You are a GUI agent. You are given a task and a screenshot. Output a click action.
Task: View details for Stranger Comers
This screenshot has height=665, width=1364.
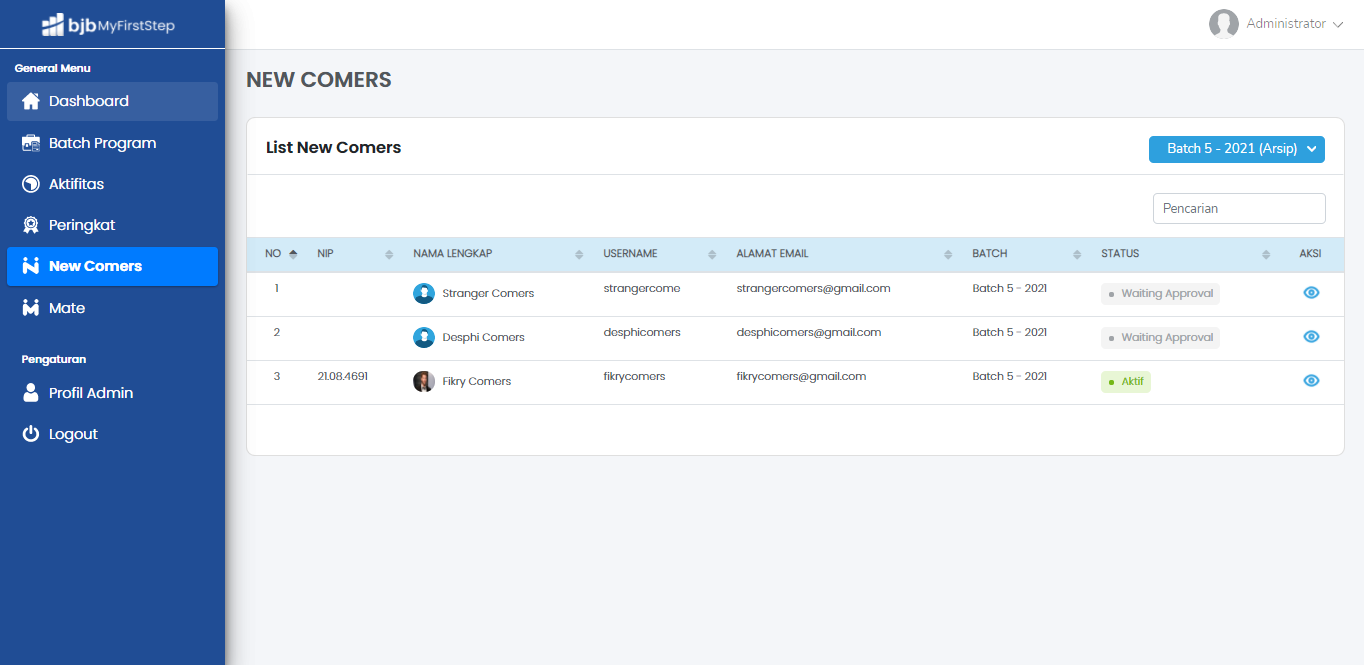coord(1311,293)
